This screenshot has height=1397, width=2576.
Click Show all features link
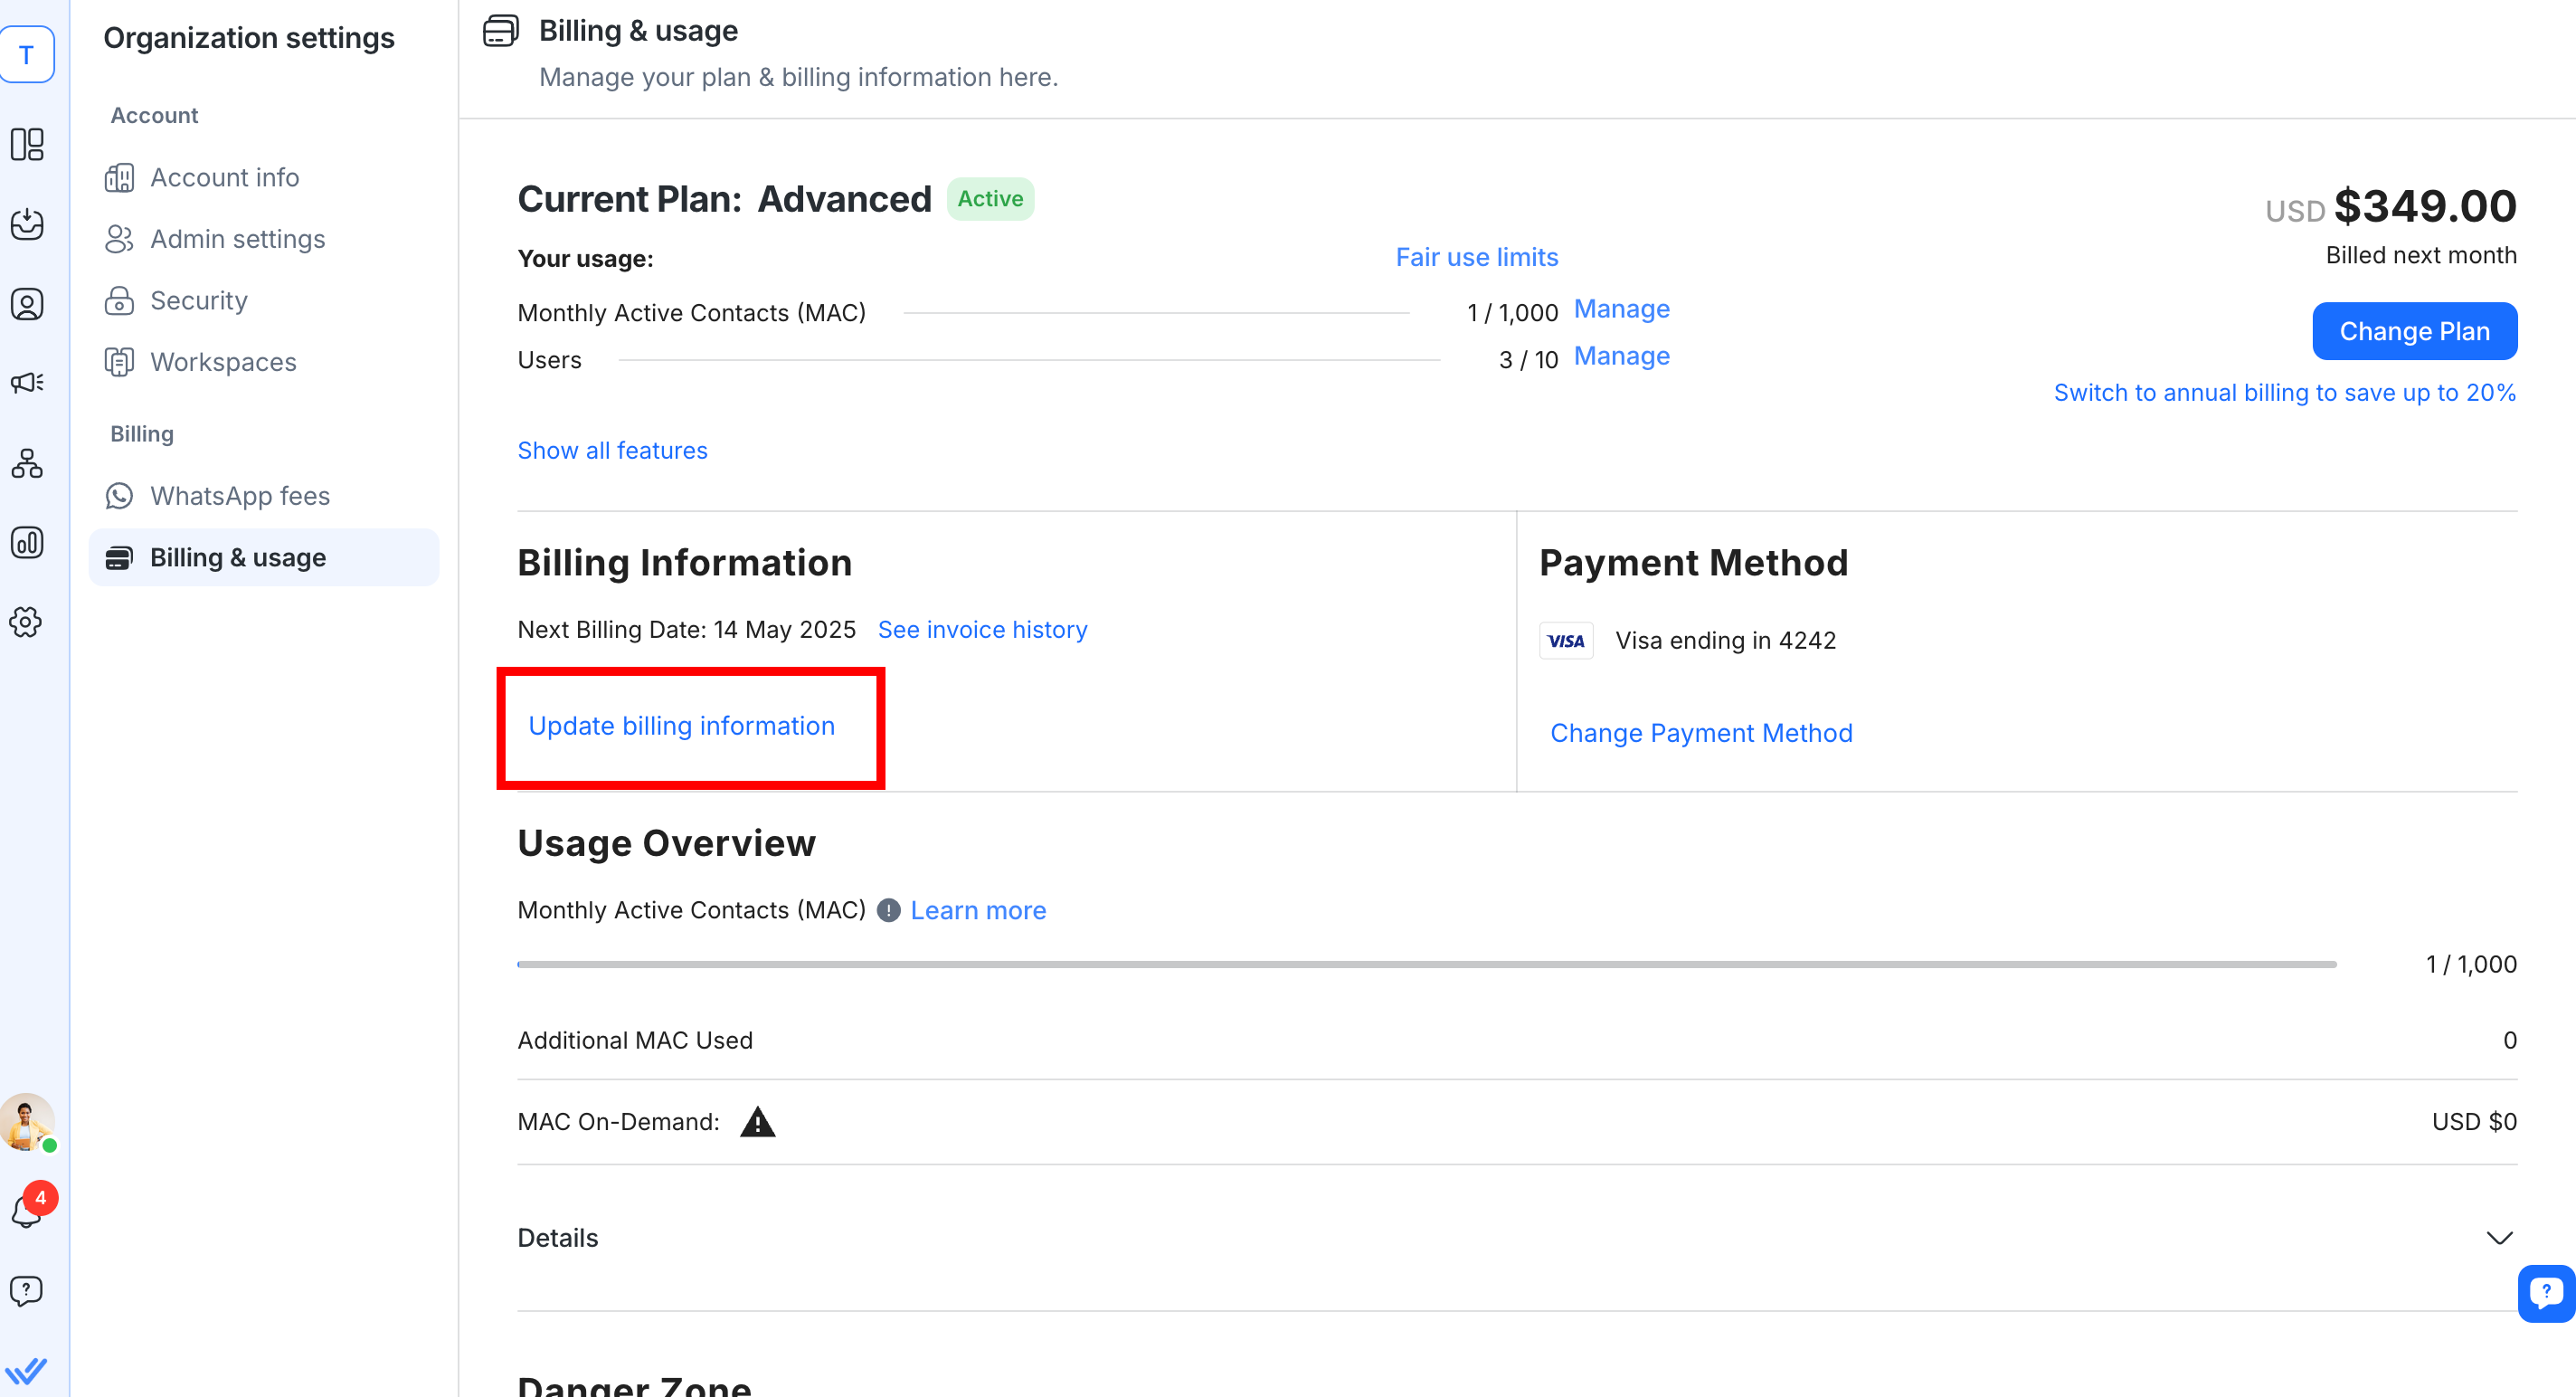click(x=612, y=450)
